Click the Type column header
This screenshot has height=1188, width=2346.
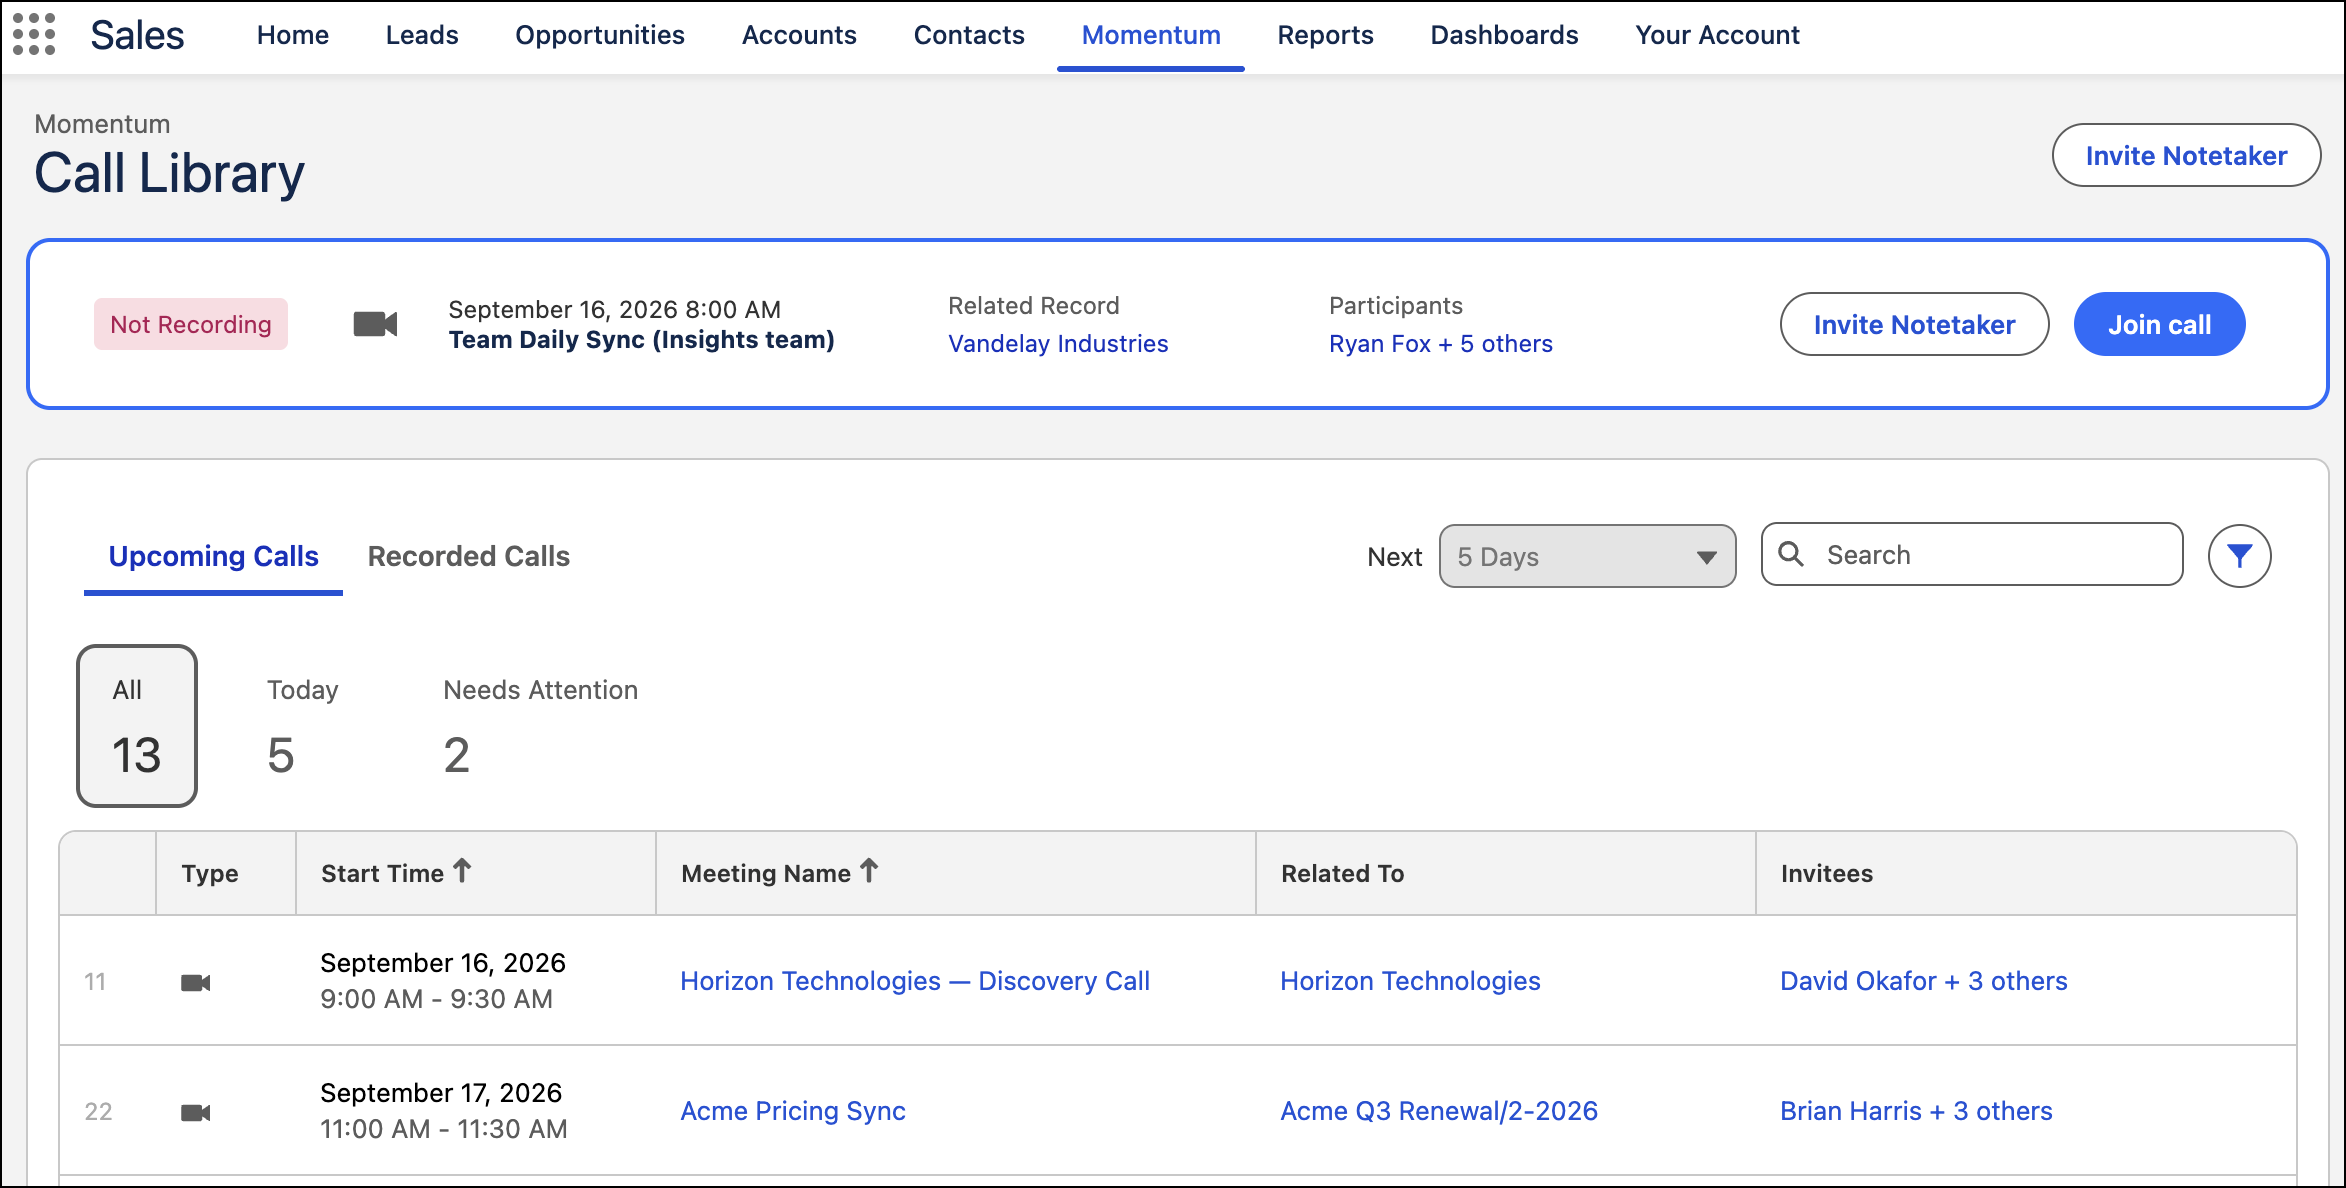226,873
